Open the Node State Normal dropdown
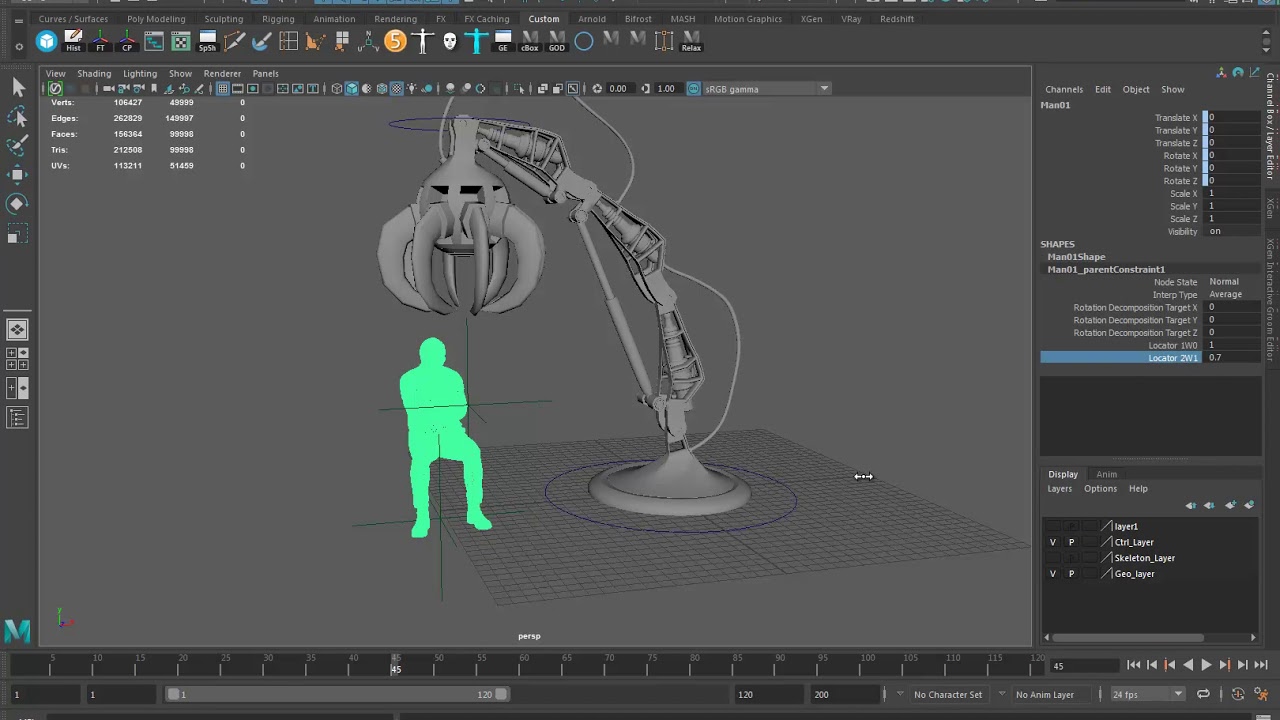 pyautogui.click(x=1233, y=282)
